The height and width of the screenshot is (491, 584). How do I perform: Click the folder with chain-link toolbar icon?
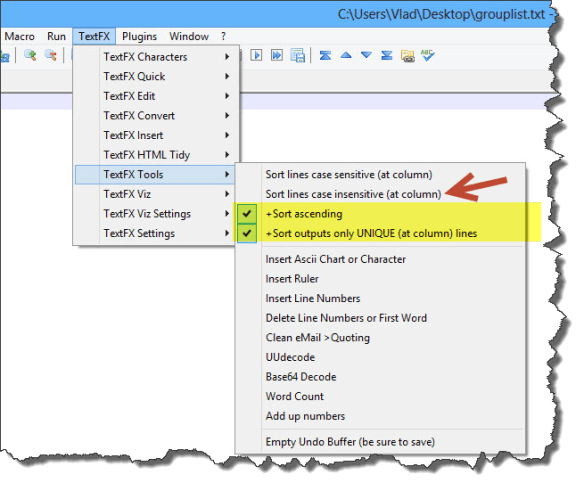point(408,56)
